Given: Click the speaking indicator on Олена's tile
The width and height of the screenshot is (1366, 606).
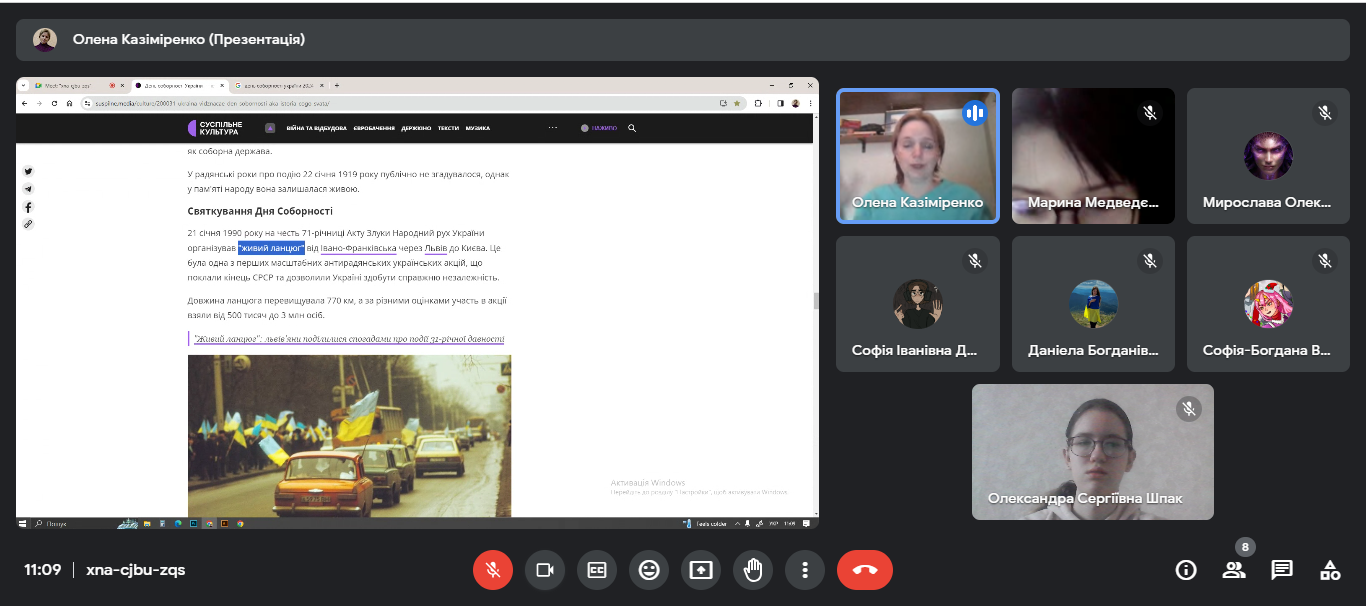Looking at the screenshot, I should pyautogui.click(x=974, y=113).
